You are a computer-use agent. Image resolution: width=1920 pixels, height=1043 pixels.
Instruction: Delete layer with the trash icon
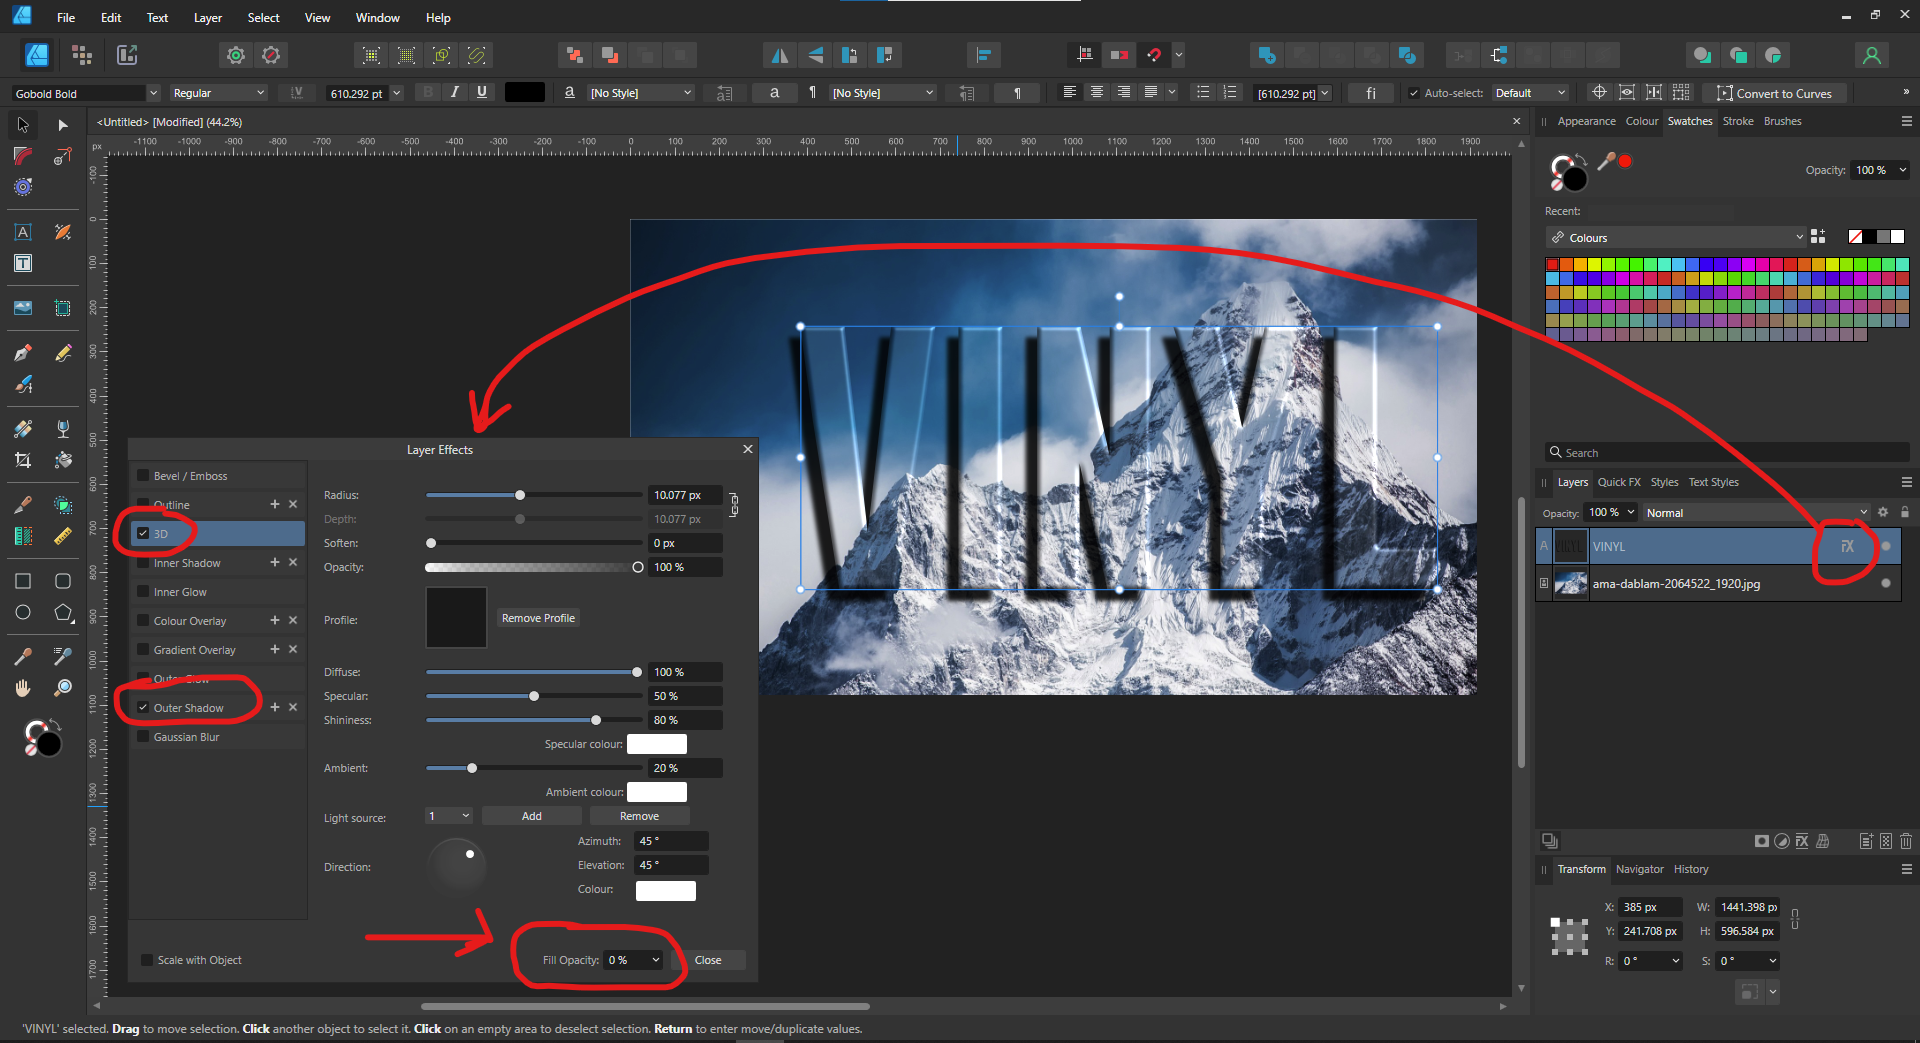(x=1906, y=841)
